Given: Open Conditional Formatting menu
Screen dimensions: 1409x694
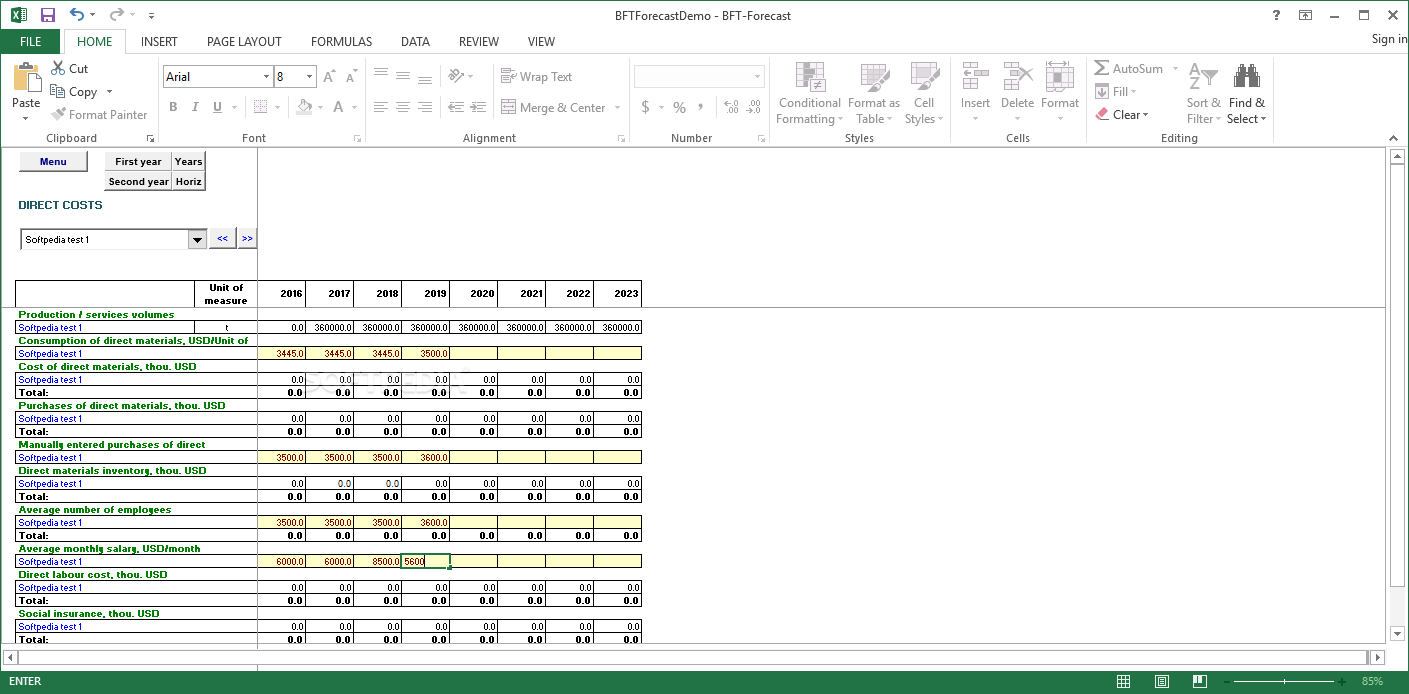Looking at the screenshot, I should point(809,93).
